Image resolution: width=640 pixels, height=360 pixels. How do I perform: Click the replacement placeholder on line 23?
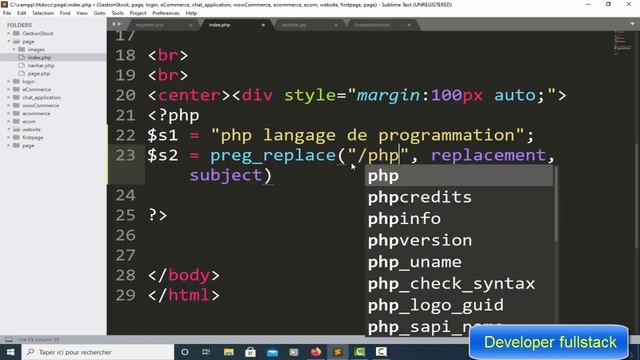coord(488,155)
